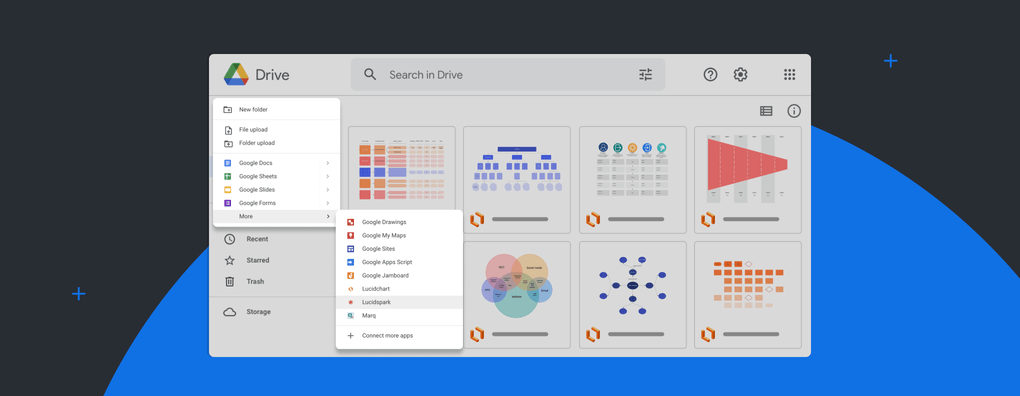Expand the Google Forms submenu arrow
The height and width of the screenshot is (396, 1020).
click(328, 203)
